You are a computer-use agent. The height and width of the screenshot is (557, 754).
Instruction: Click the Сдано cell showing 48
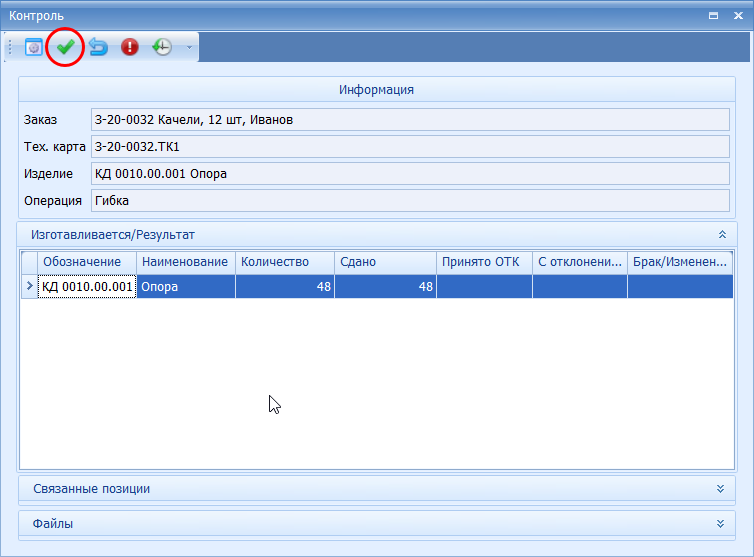click(385, 287)
